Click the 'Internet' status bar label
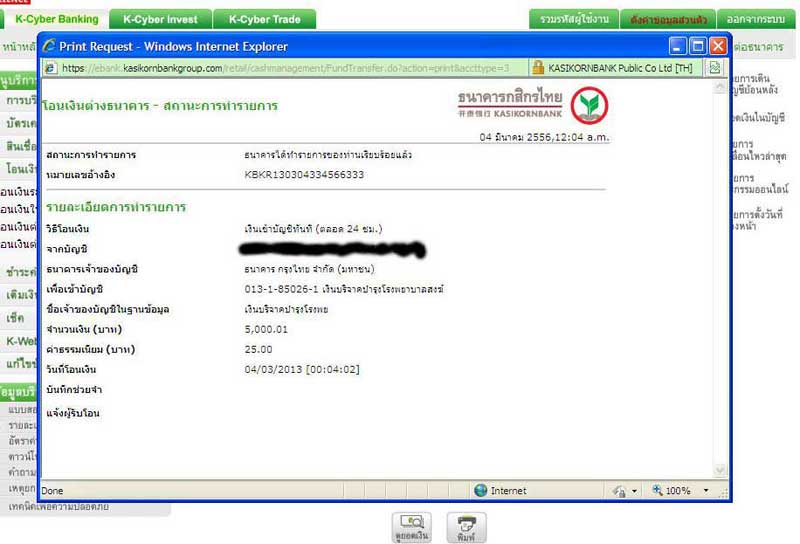 pyautogui.click(x=508, y=490)
